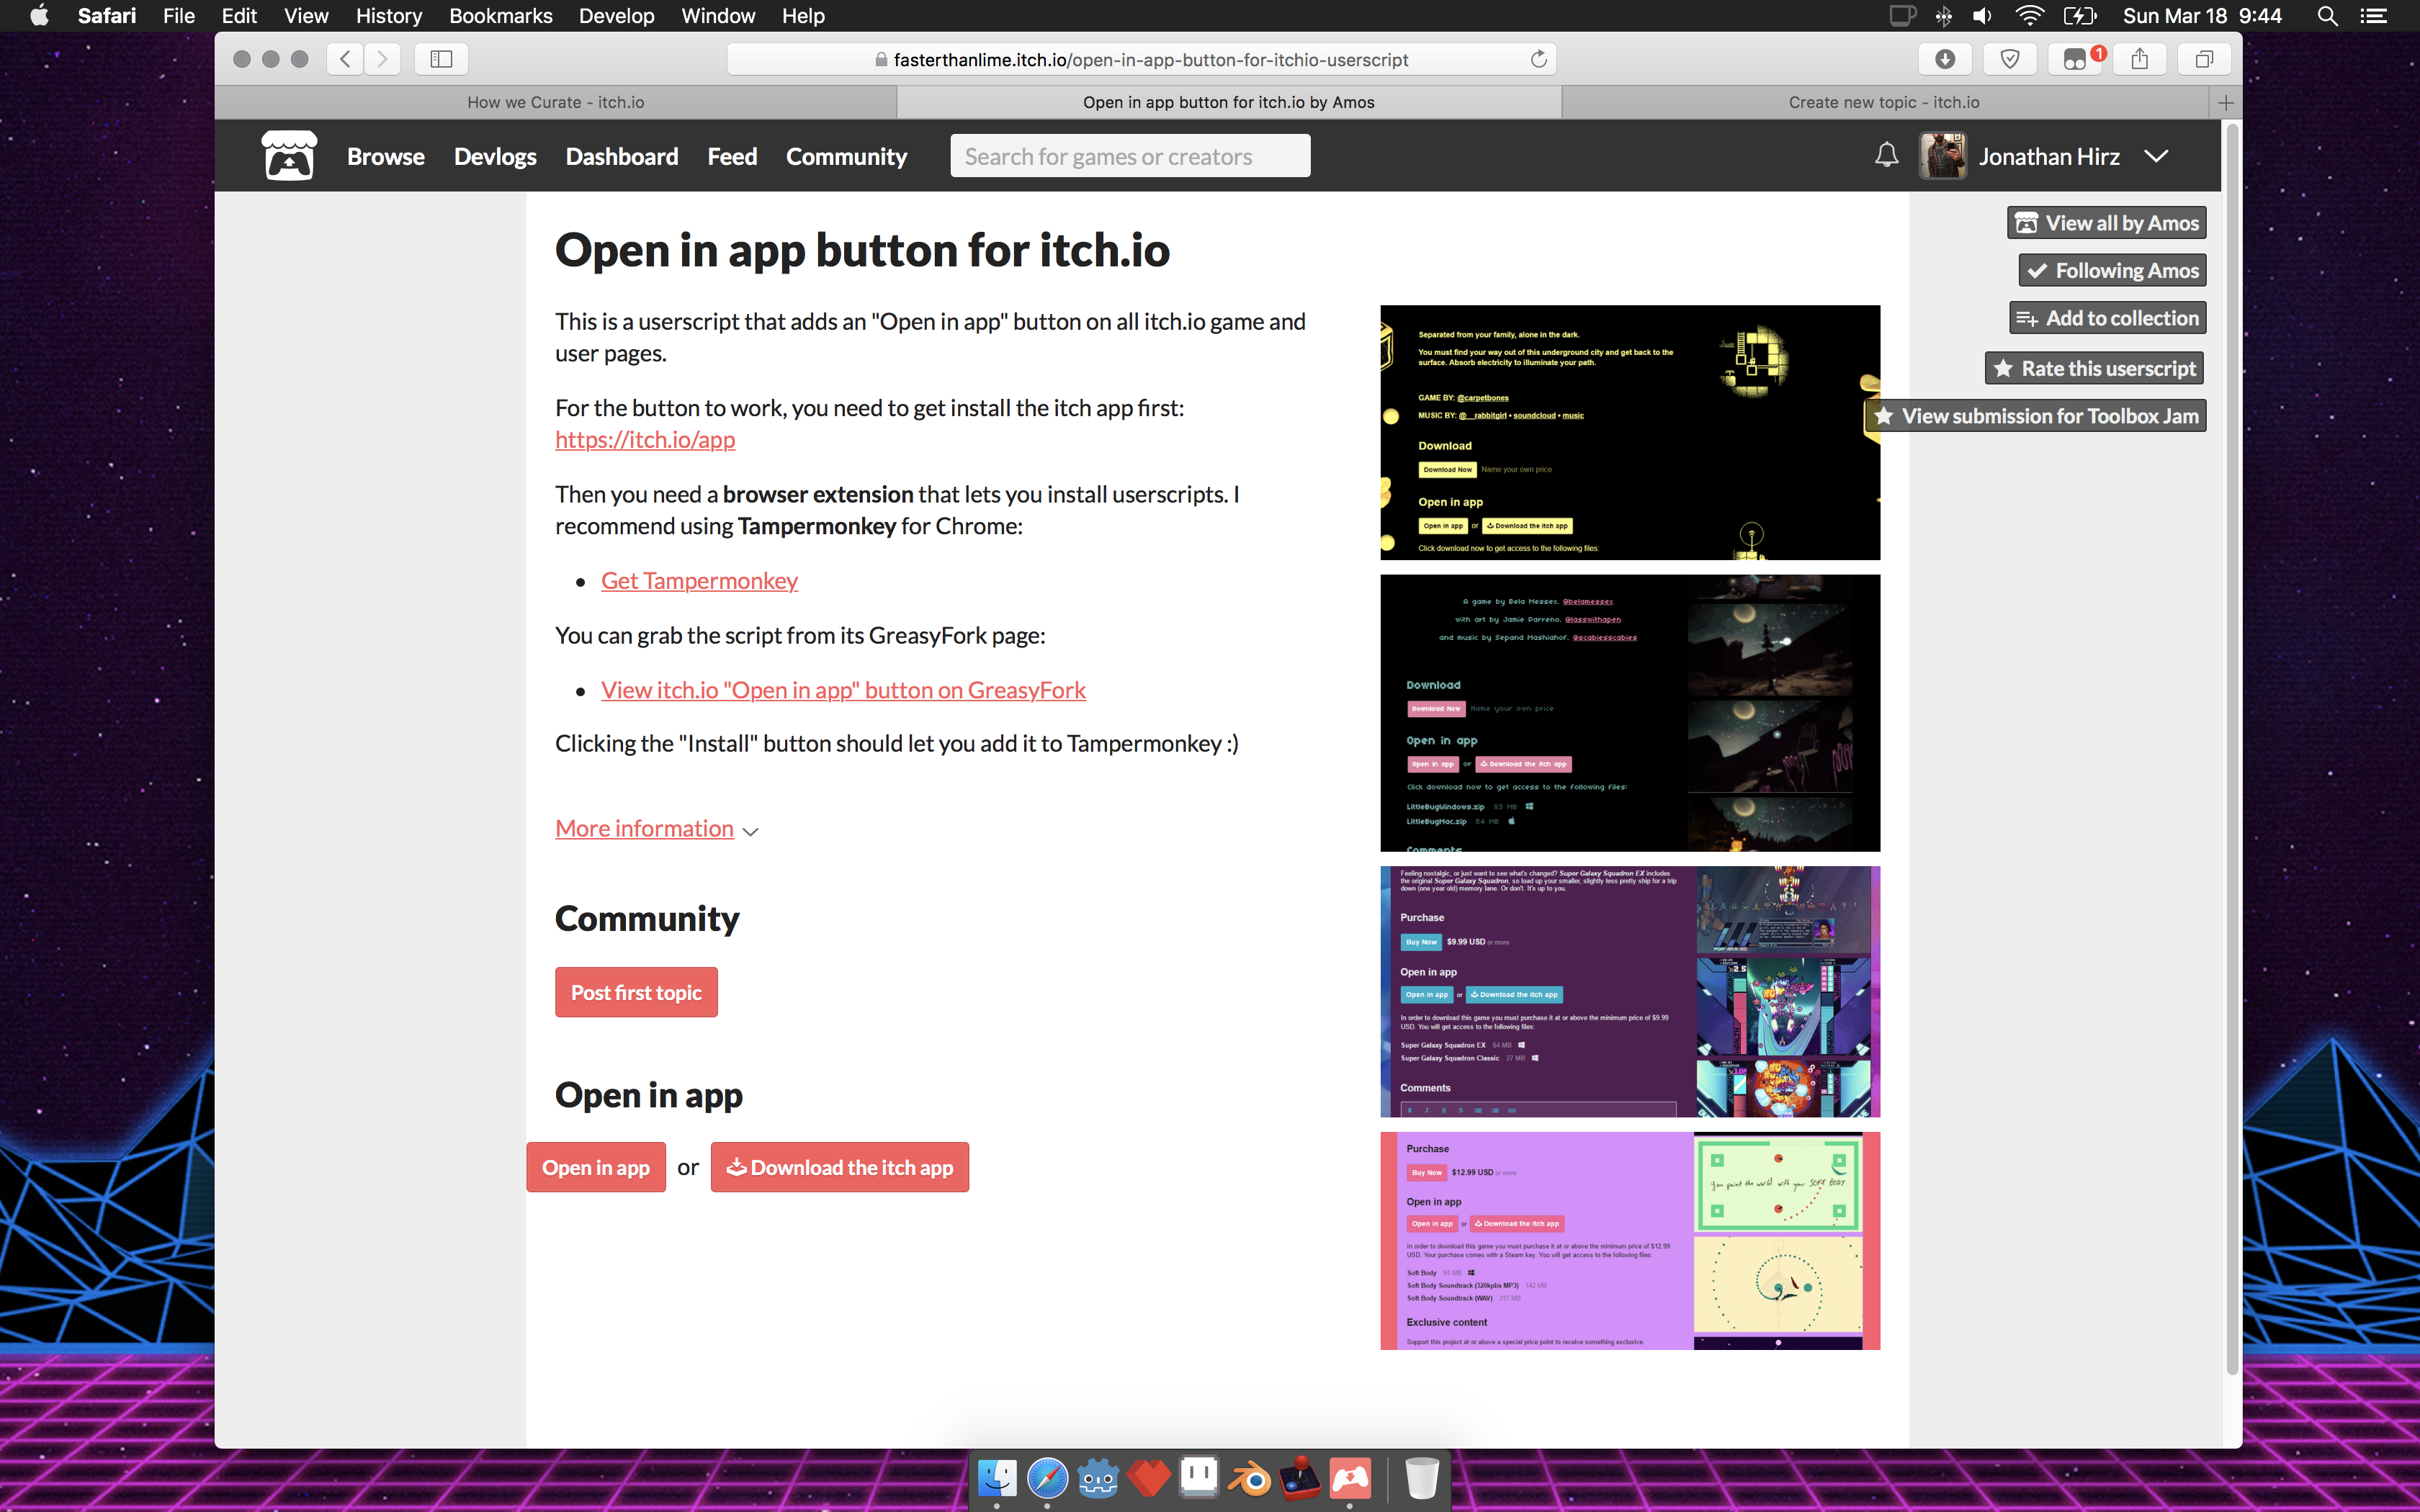Toggle the Safari sidebar button

pyautogui.click(x=441, y=59)
